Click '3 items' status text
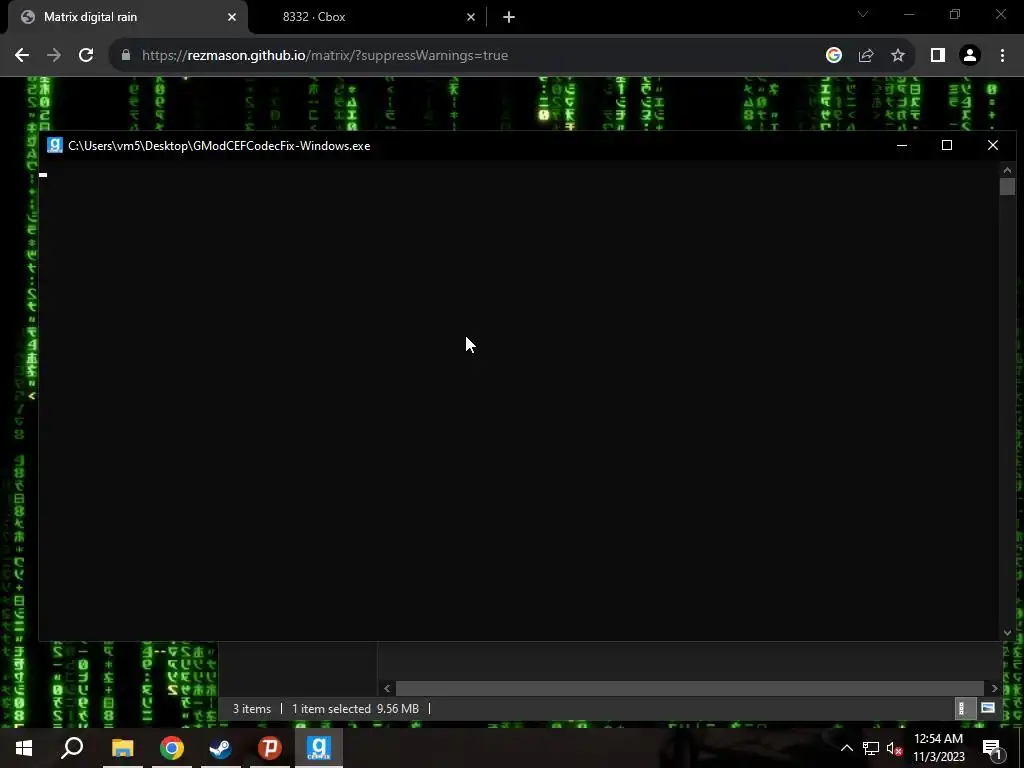The image size is (1024, 768). pos(252,709)
